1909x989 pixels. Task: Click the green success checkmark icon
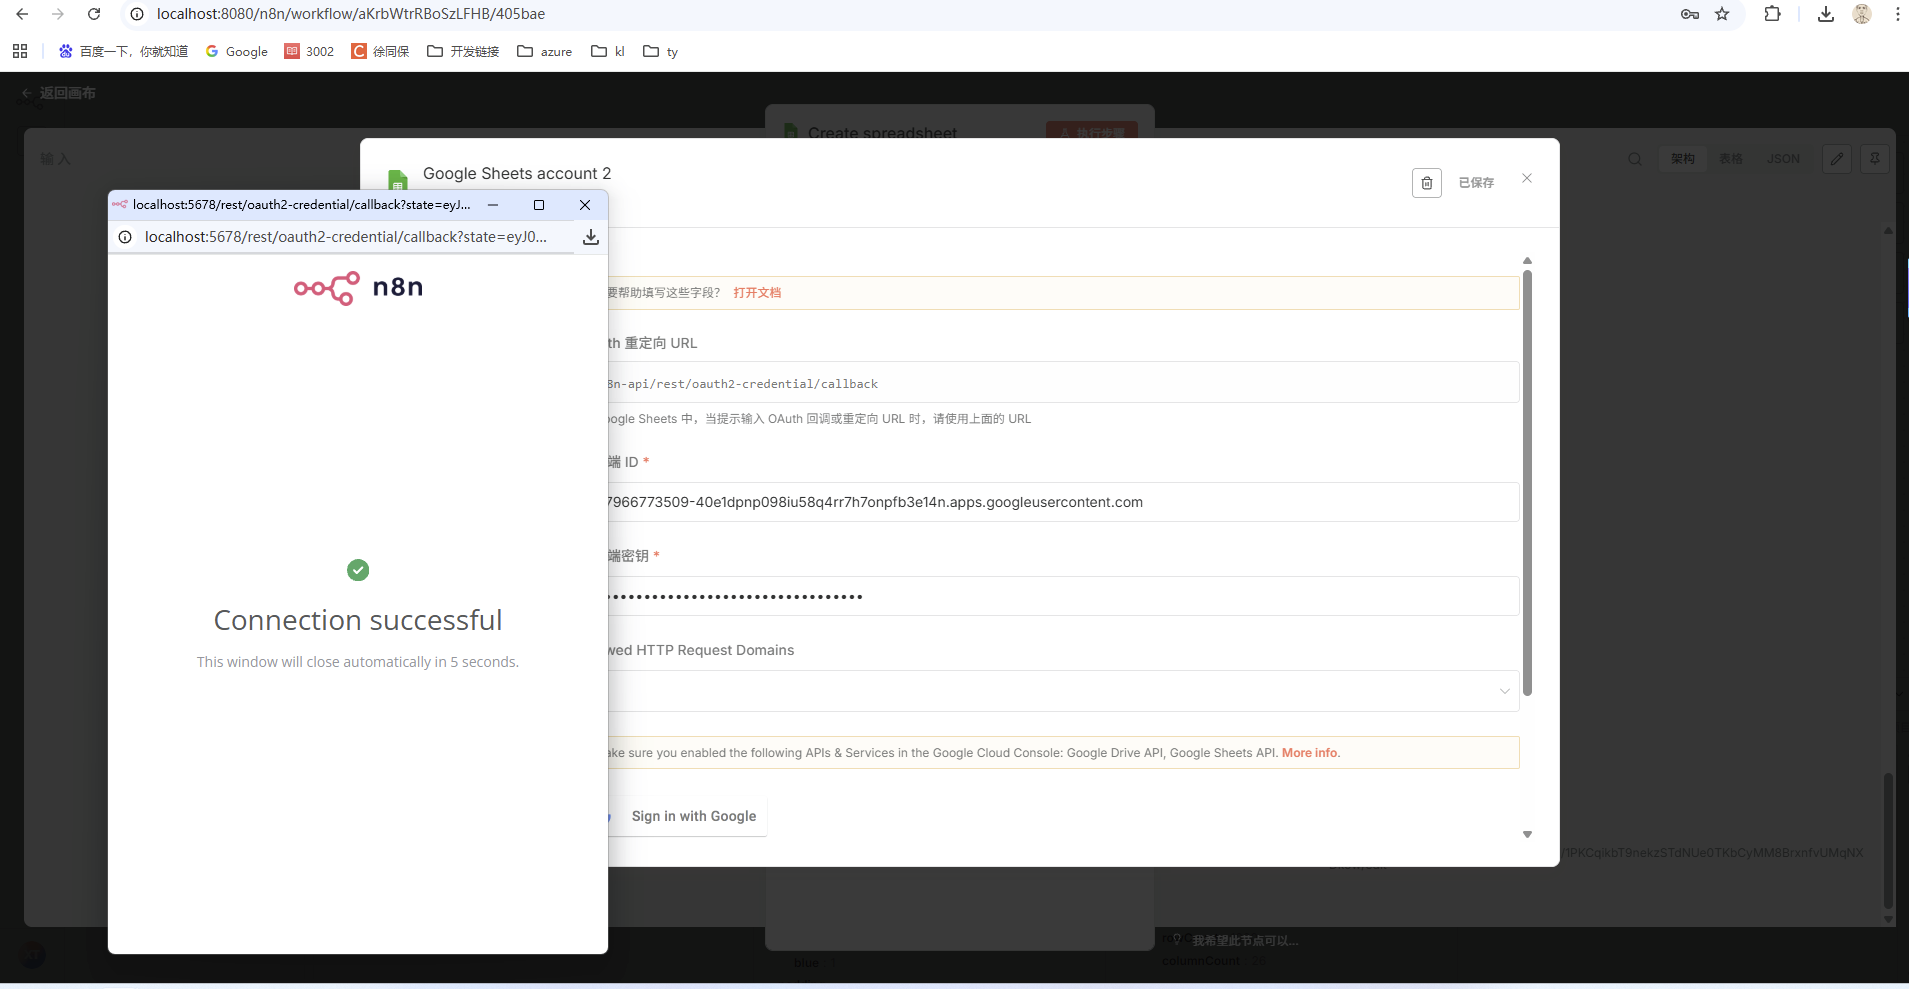[358, 570]
